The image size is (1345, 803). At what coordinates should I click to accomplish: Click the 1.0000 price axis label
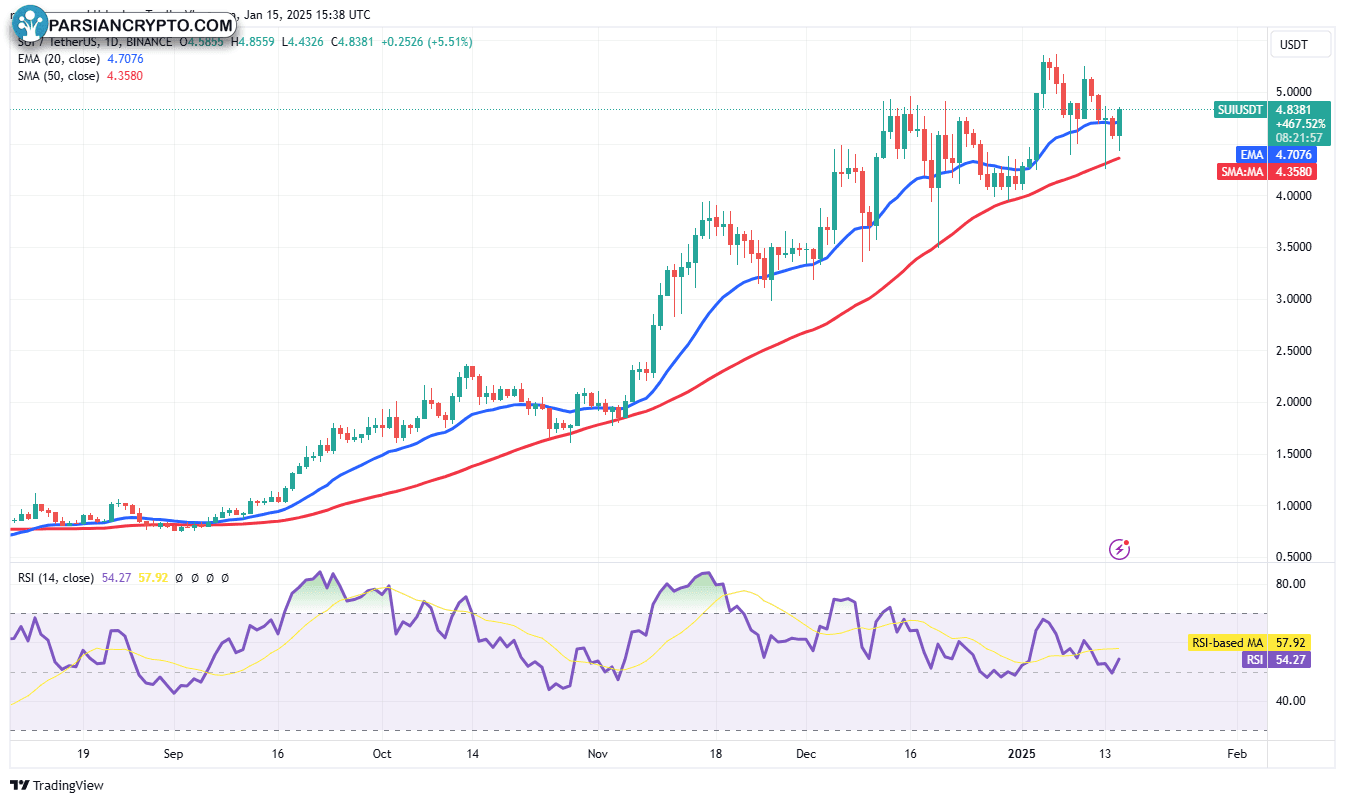coord(1293,506)
